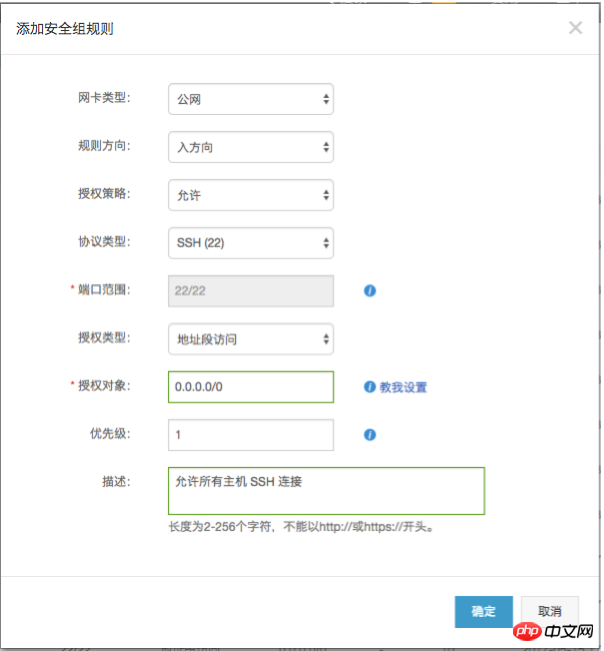Open the 协议类型 dropdown showing SSH (22)
This screenshot has height=651, width=604.
pos(251,243)
